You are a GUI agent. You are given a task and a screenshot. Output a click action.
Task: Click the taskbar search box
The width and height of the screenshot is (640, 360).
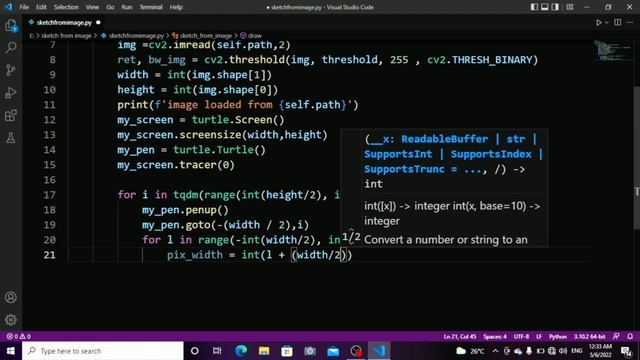pos(102,351)
